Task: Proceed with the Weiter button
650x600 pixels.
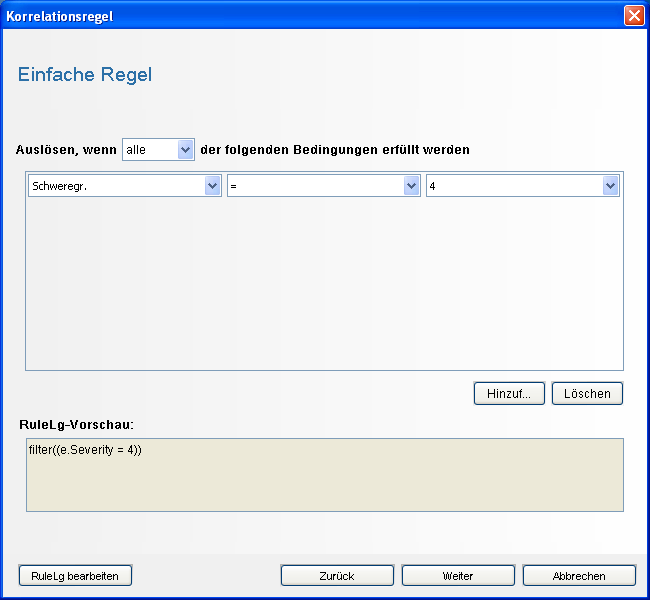Action: coord(458,576)
